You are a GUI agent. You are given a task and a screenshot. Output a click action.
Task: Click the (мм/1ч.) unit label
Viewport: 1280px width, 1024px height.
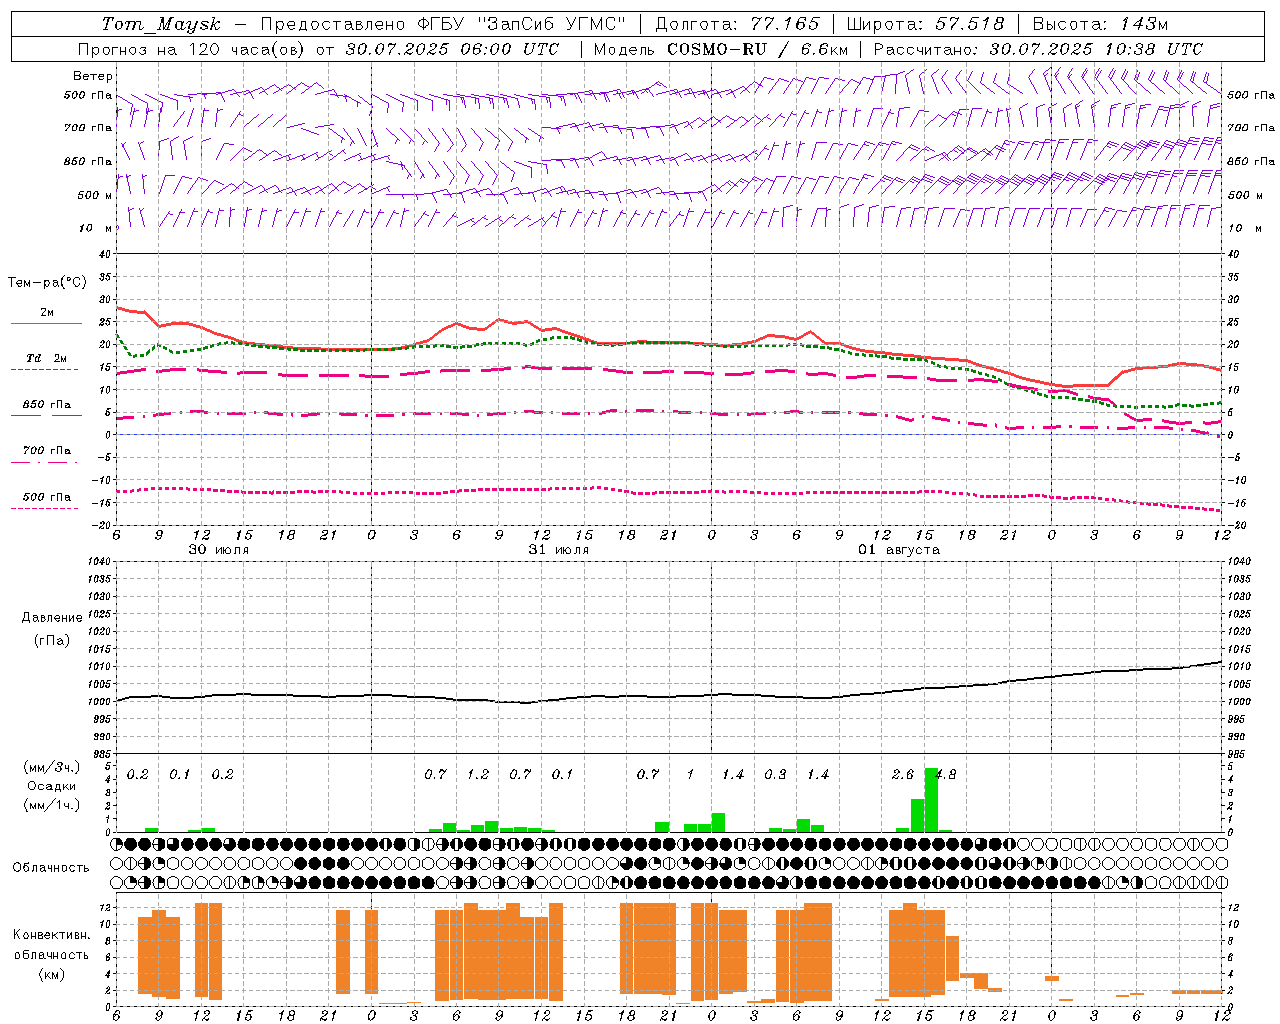point(52,805)
